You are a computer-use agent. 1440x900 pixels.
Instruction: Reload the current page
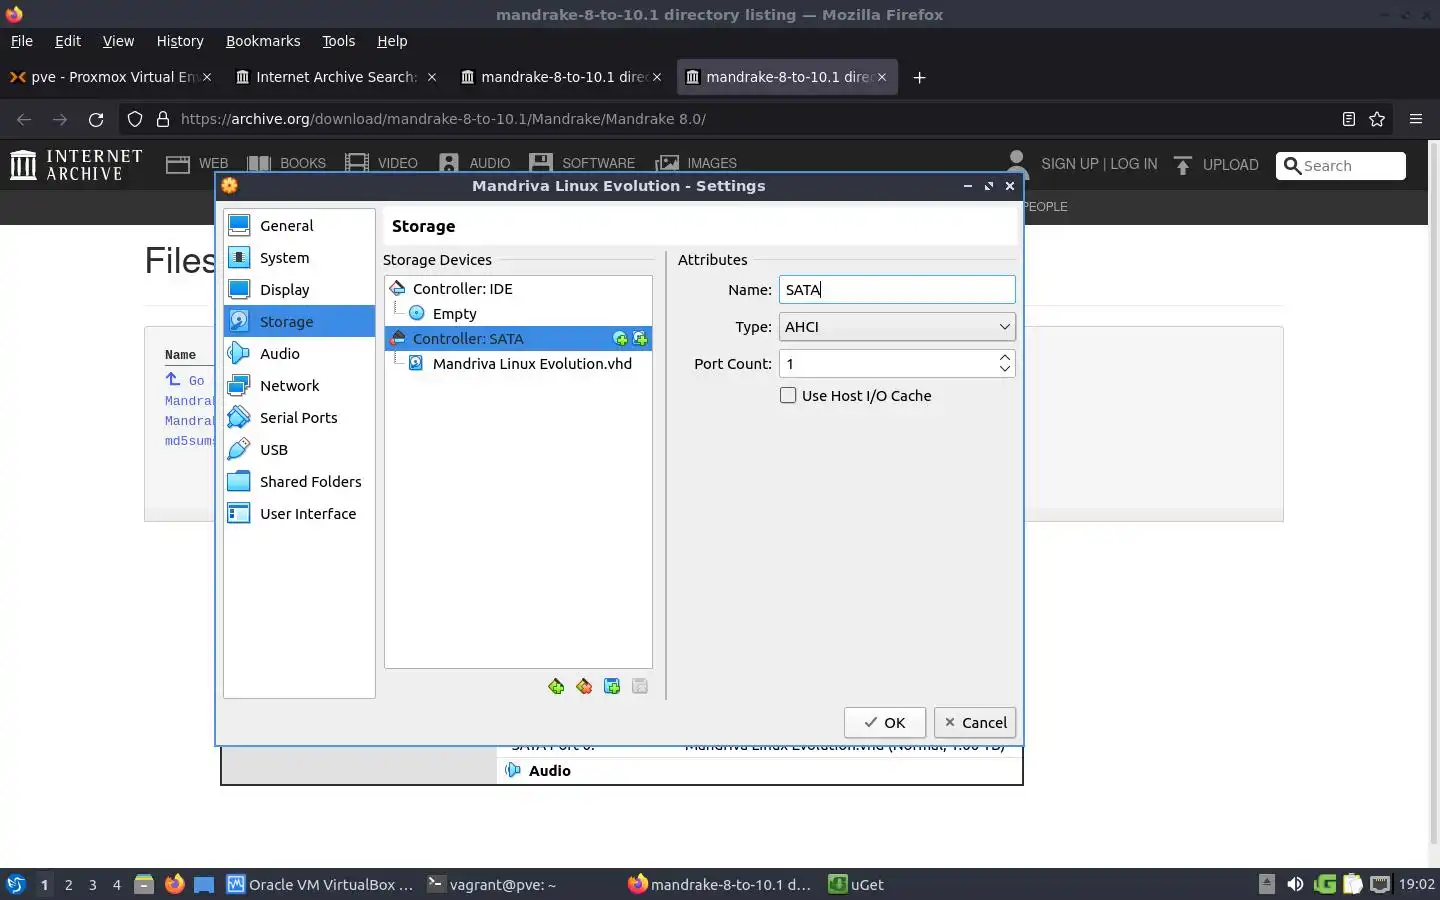tap(96, 119)
